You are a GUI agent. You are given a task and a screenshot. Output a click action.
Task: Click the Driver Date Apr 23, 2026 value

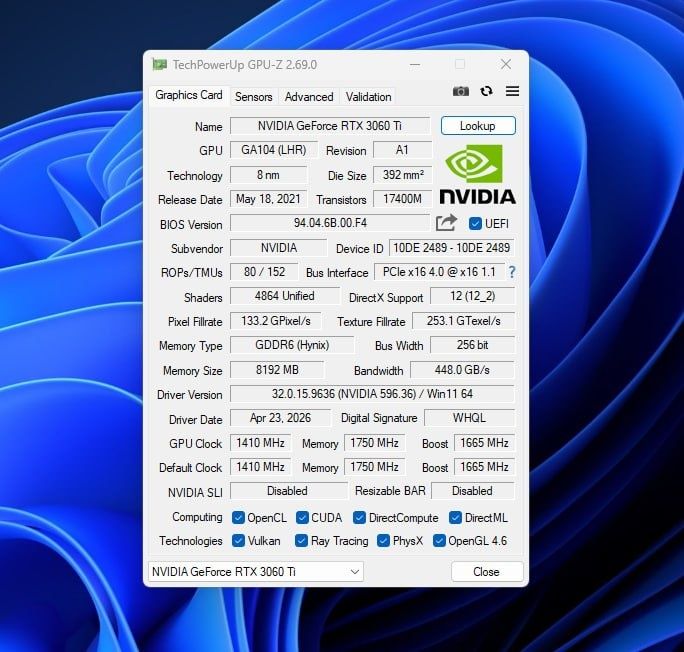tap(280, 418)
